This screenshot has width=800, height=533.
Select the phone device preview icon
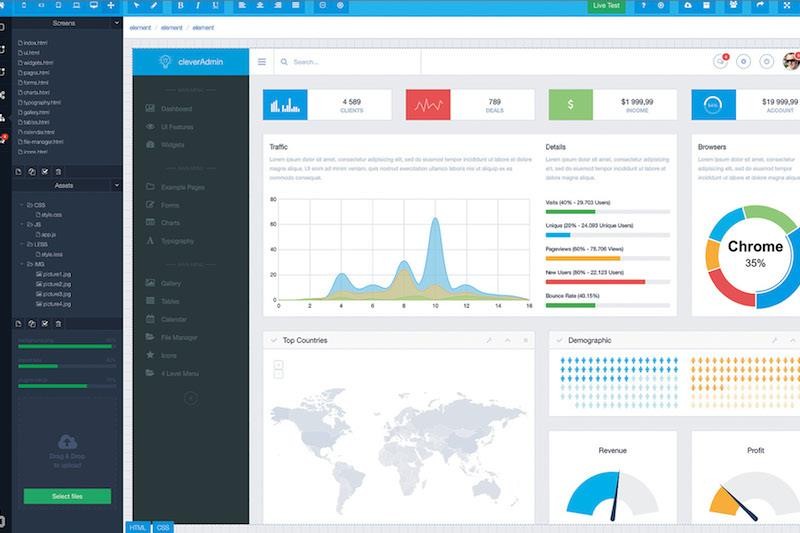23,5
